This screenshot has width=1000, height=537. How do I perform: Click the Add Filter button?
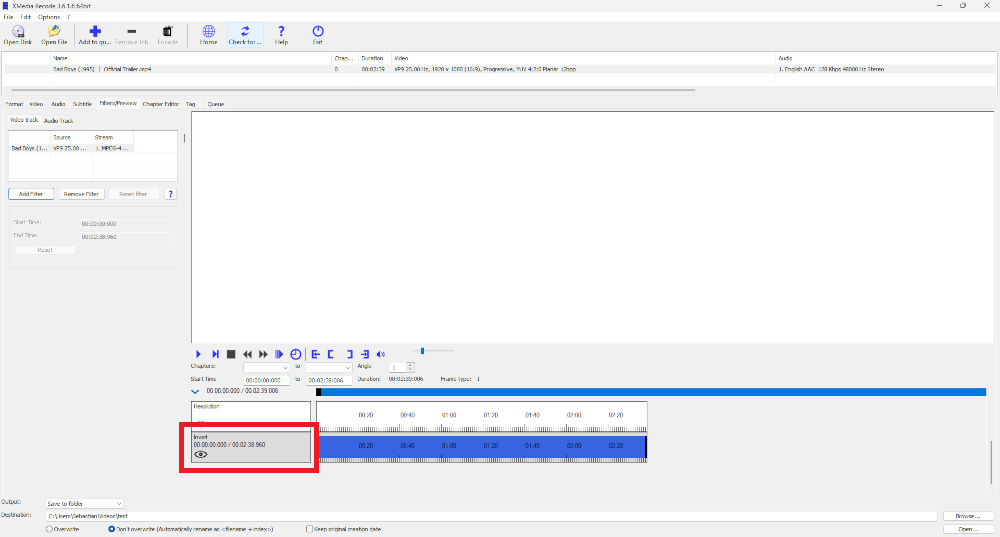pos(31,194)
